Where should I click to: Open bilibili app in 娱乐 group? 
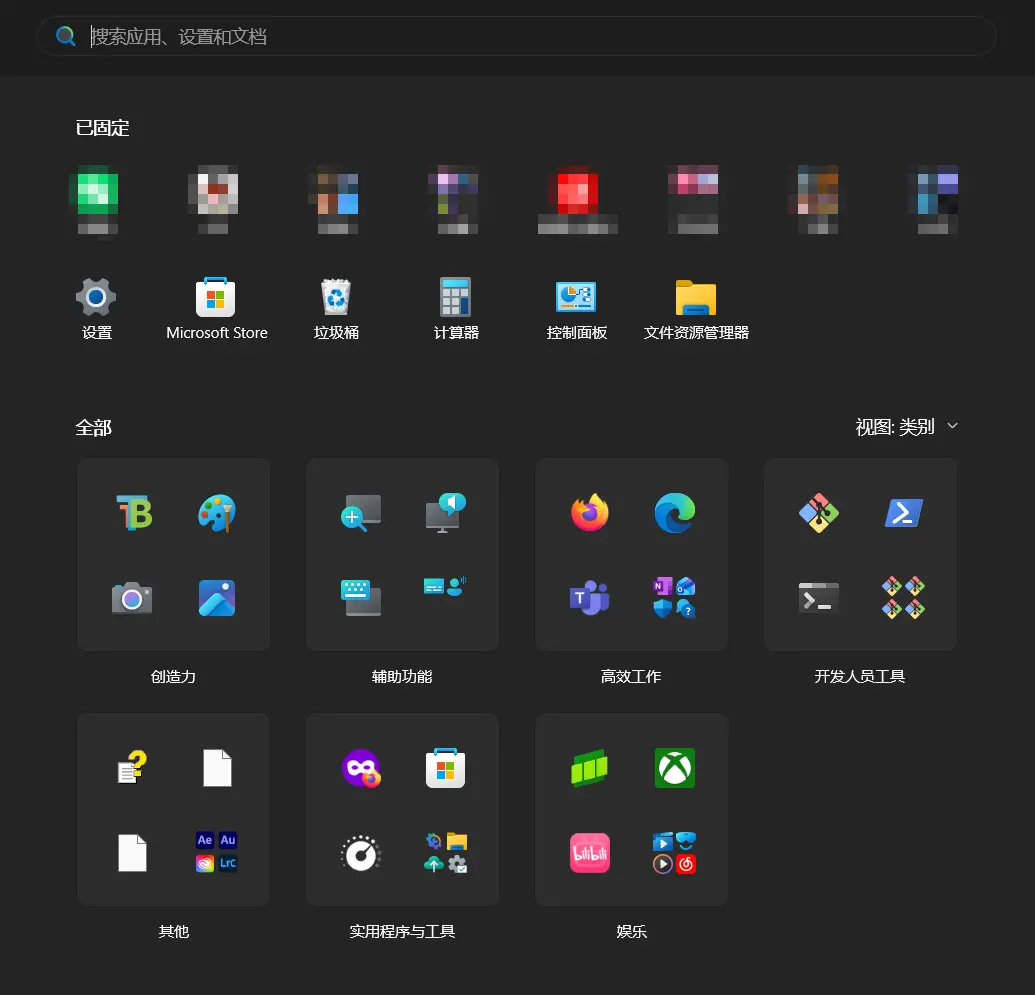click(589, 852)
